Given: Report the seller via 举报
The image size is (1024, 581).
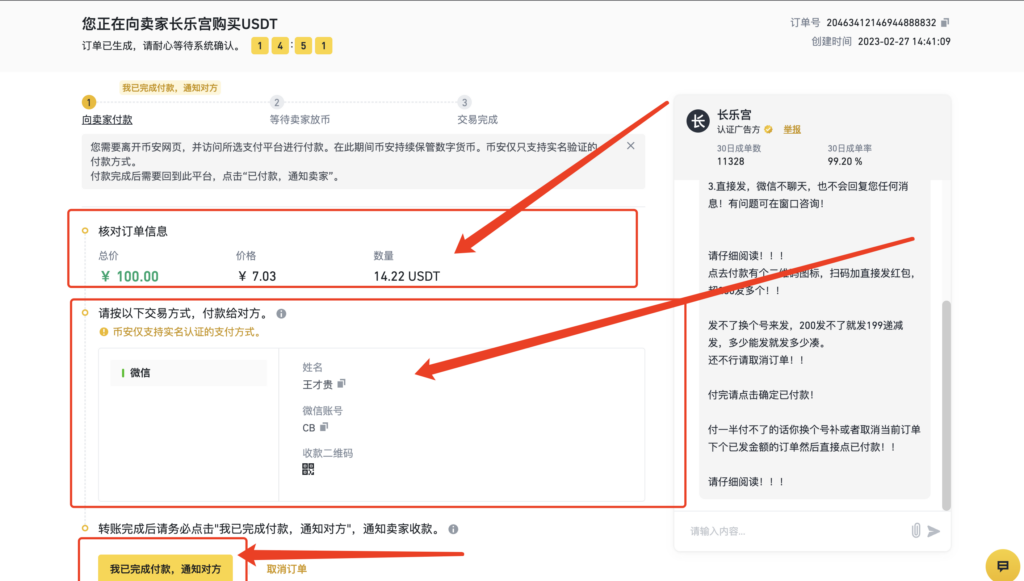Looking at the screenshot, I should click(792, 129).
